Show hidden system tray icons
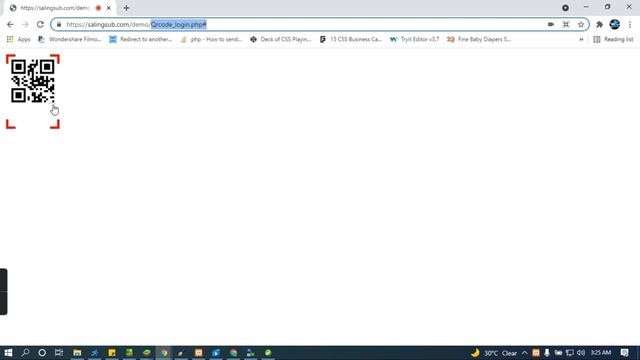The width and height of the screenshot is (640, 360). (524, 353)
